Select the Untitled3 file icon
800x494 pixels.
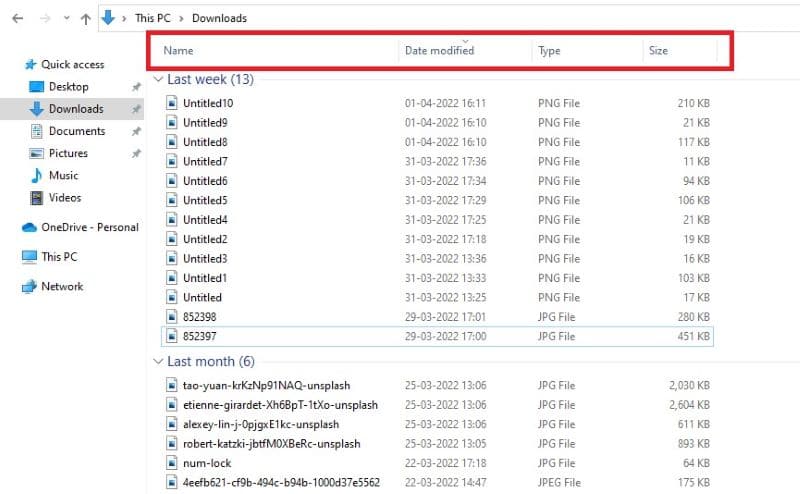[172, 258]
